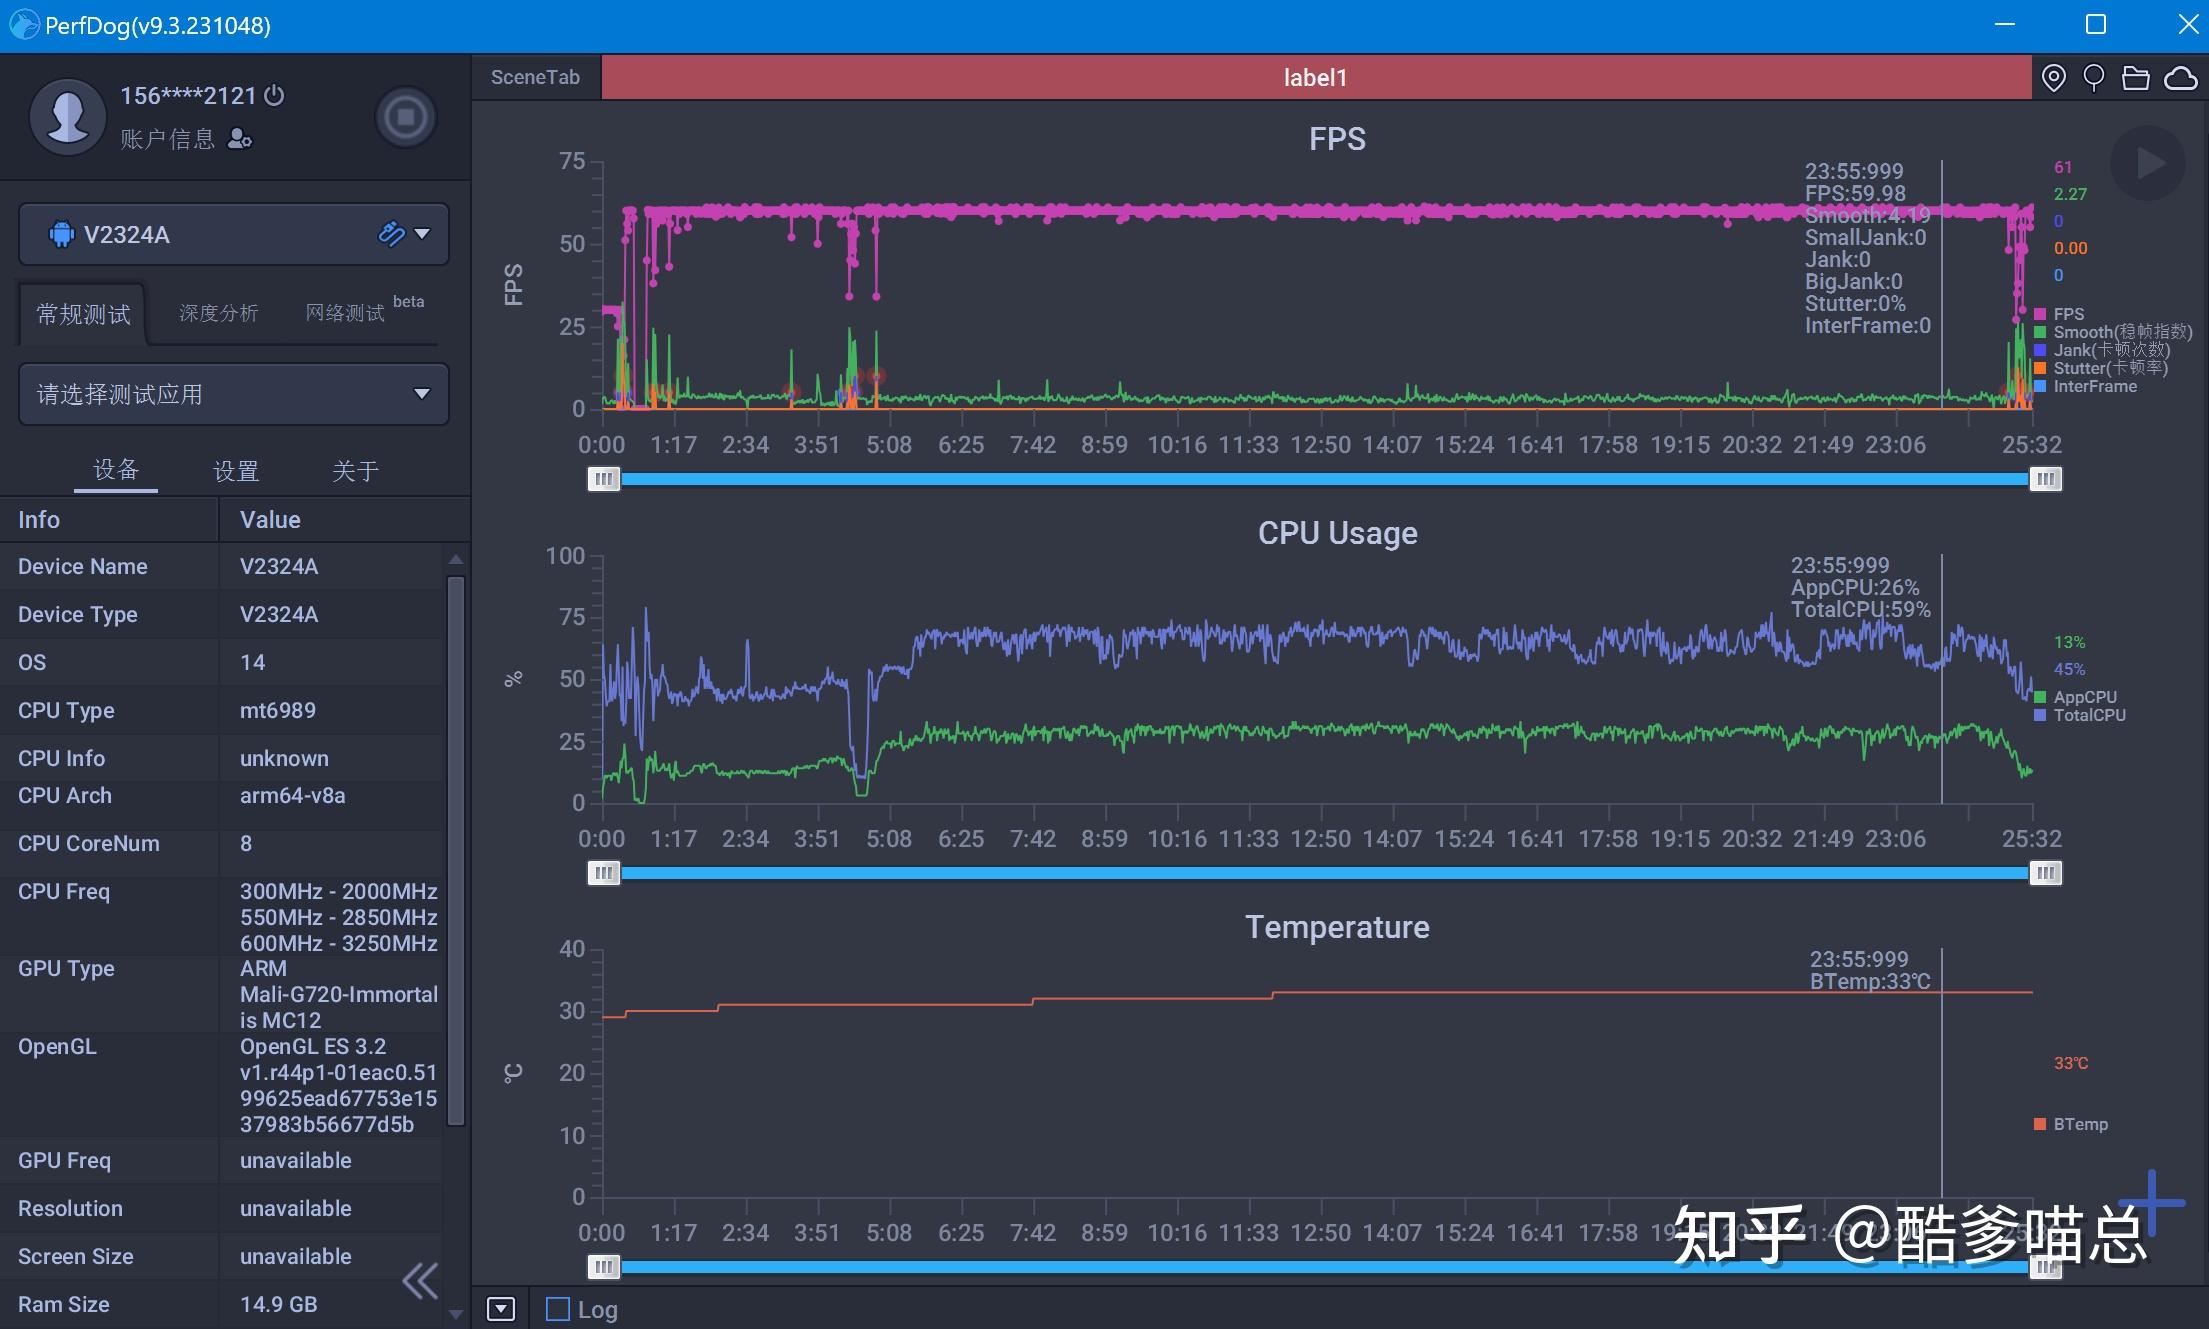Switch to the 常规测试 tab
Screen dimensions: 2209x1329
(84, 314)
